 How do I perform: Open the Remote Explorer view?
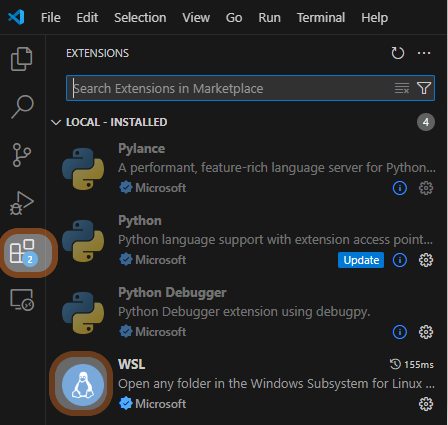[x=22, y=300]
